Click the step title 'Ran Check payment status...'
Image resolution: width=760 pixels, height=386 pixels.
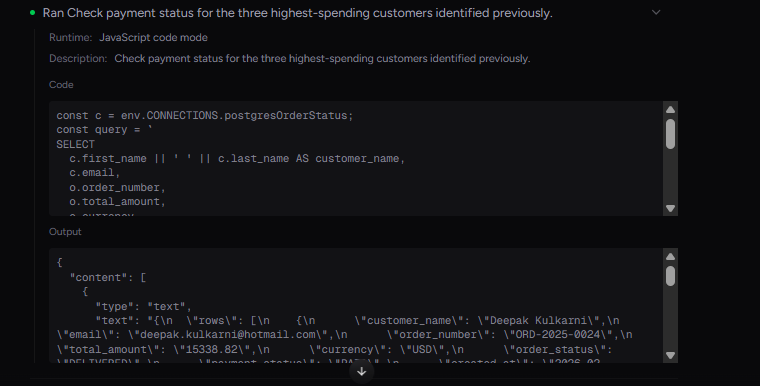coord(298,13)
